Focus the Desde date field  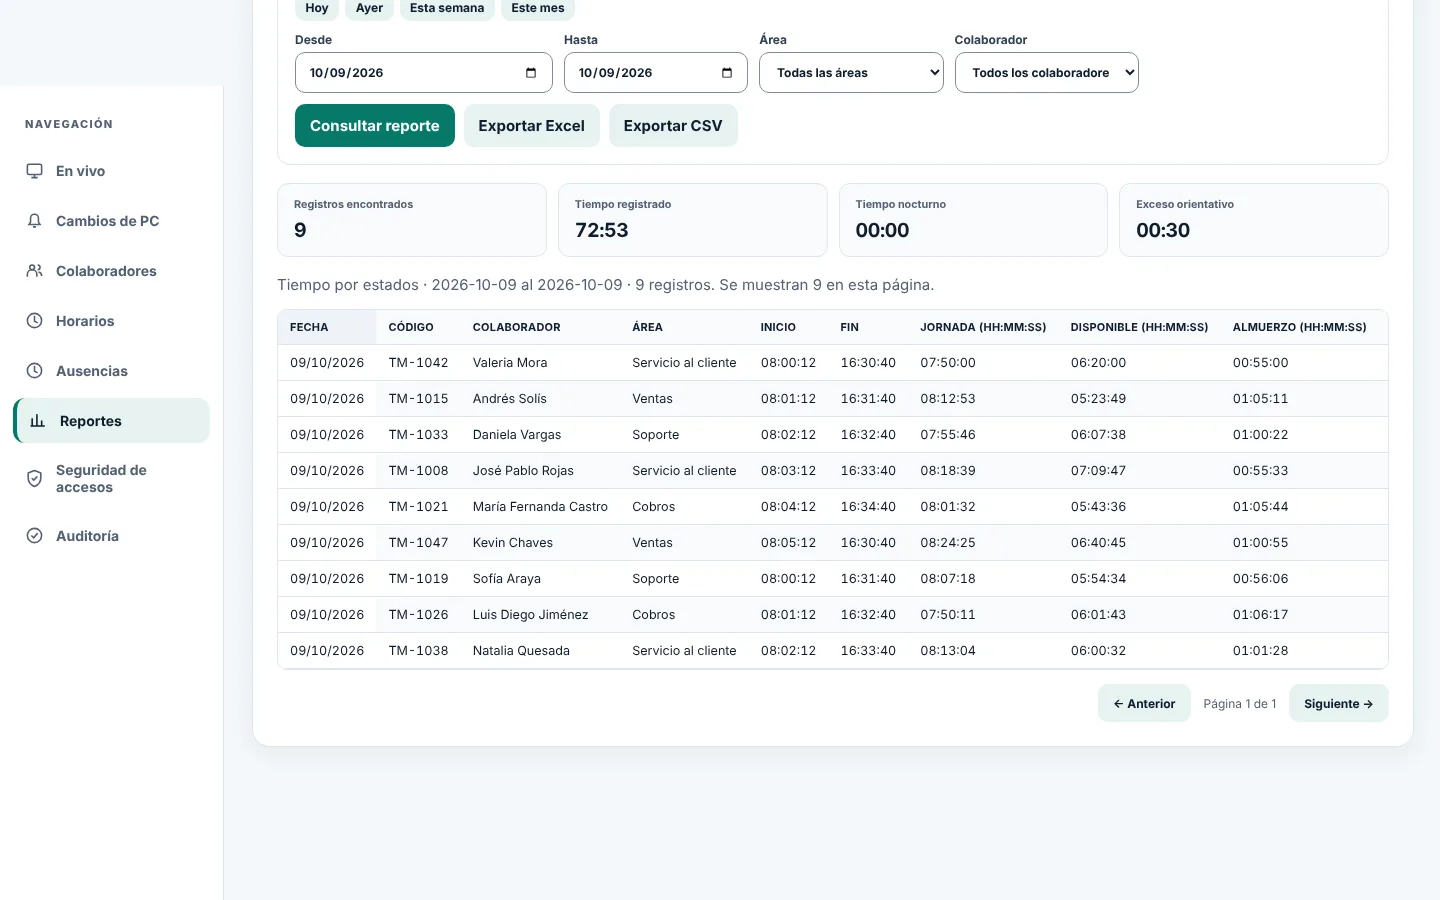click(x=424, y=73)
